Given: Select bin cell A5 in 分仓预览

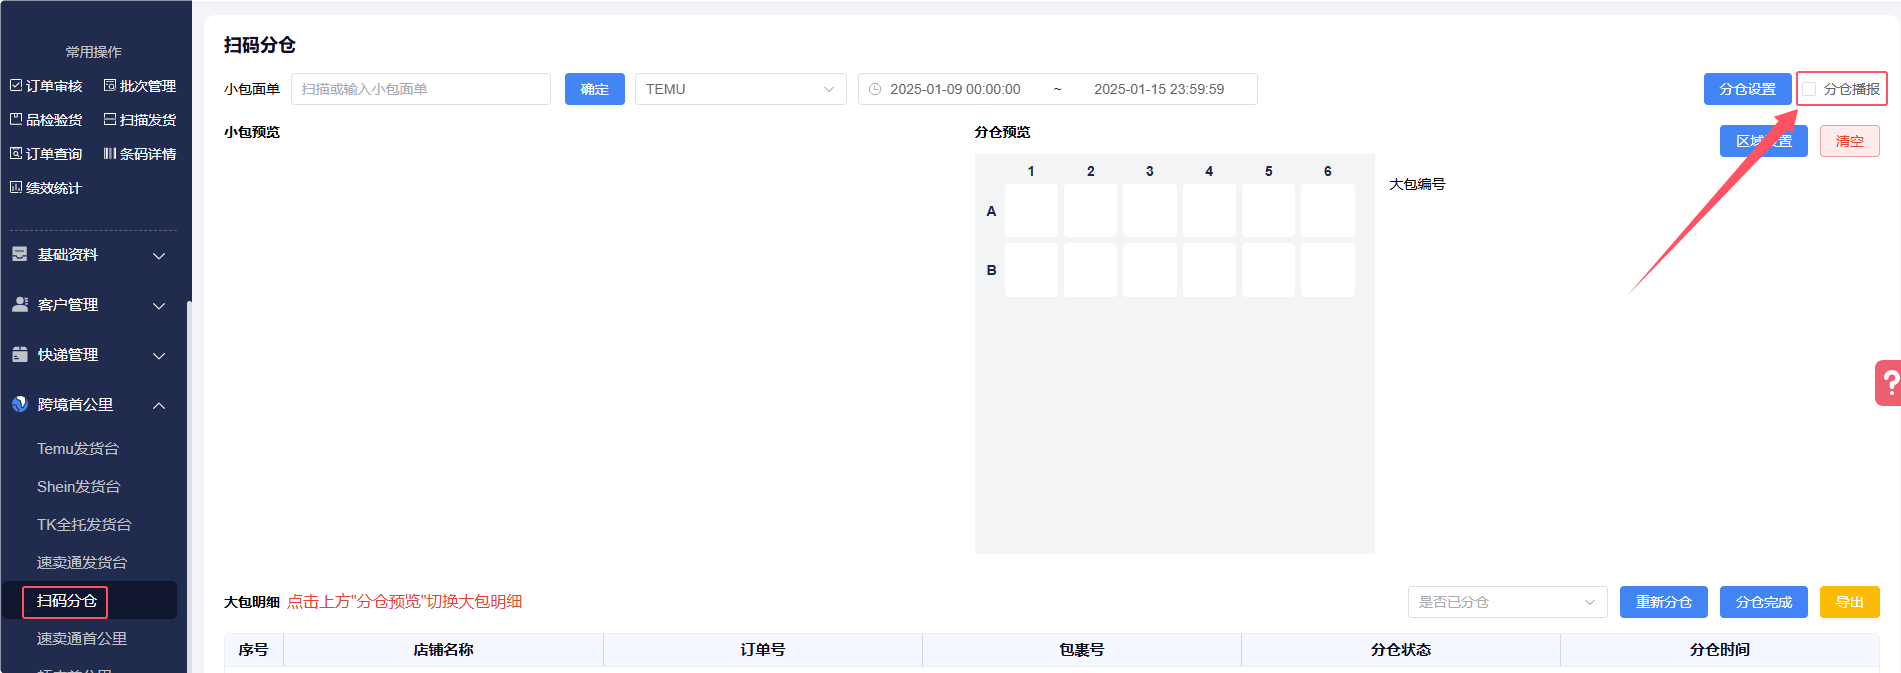Looking at the screenshot, I should pyautogui.click(x=1268, y=210).
